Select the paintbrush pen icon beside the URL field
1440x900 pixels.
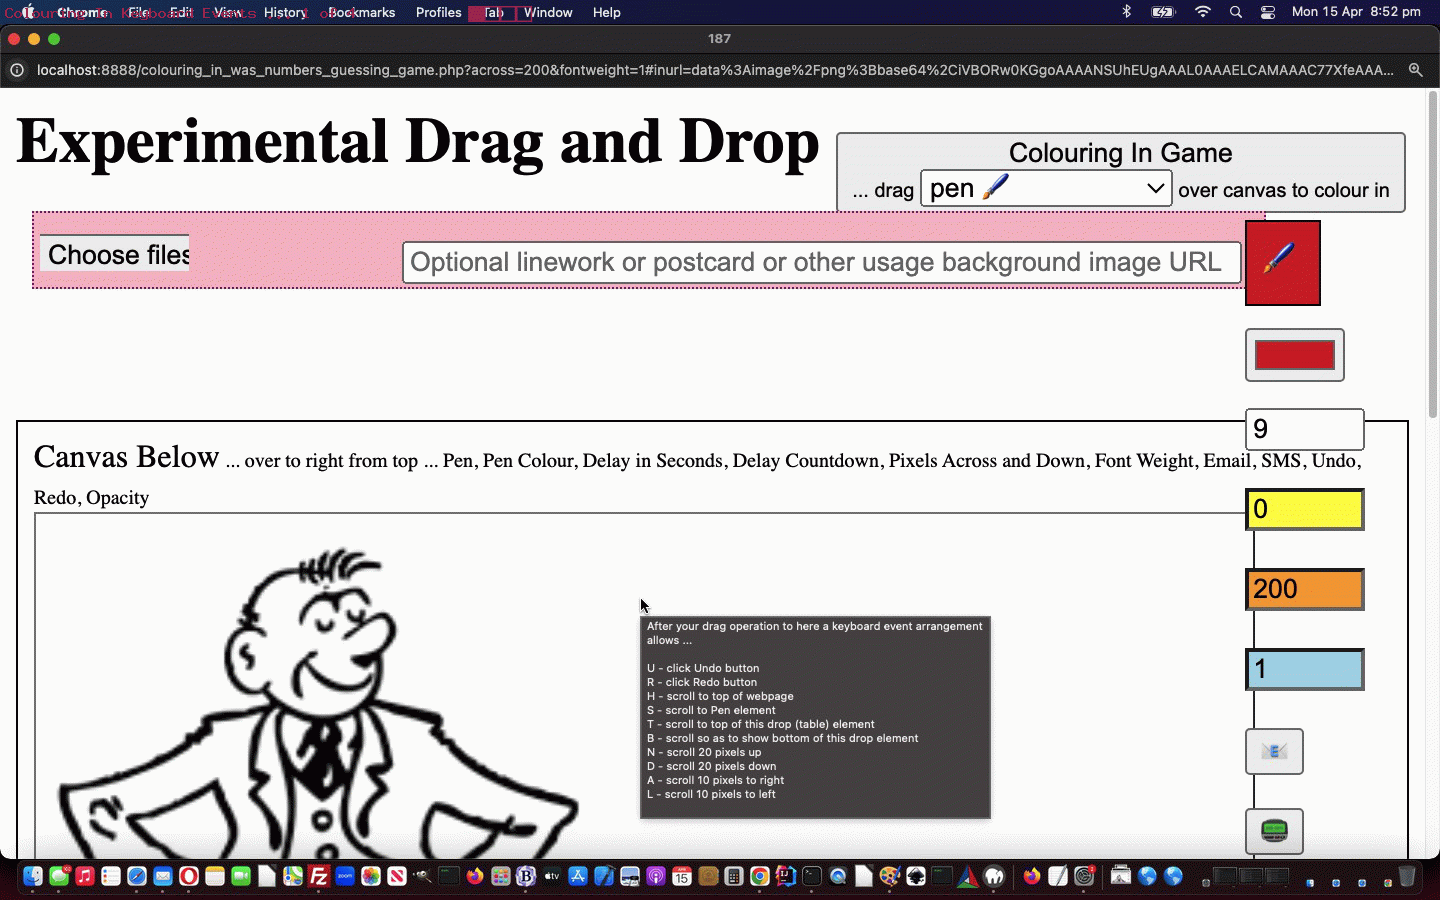1283,263
